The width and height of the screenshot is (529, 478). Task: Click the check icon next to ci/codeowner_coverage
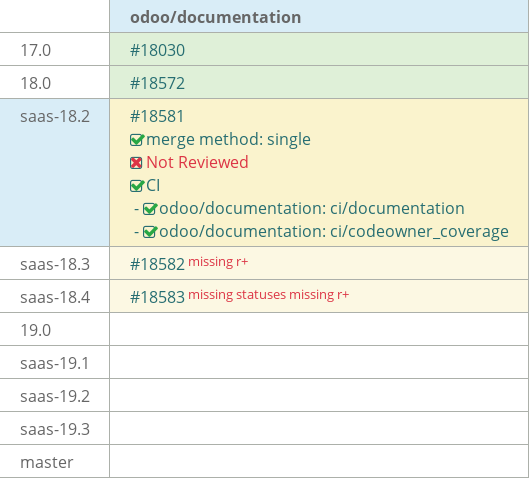[x=150, y=232]
